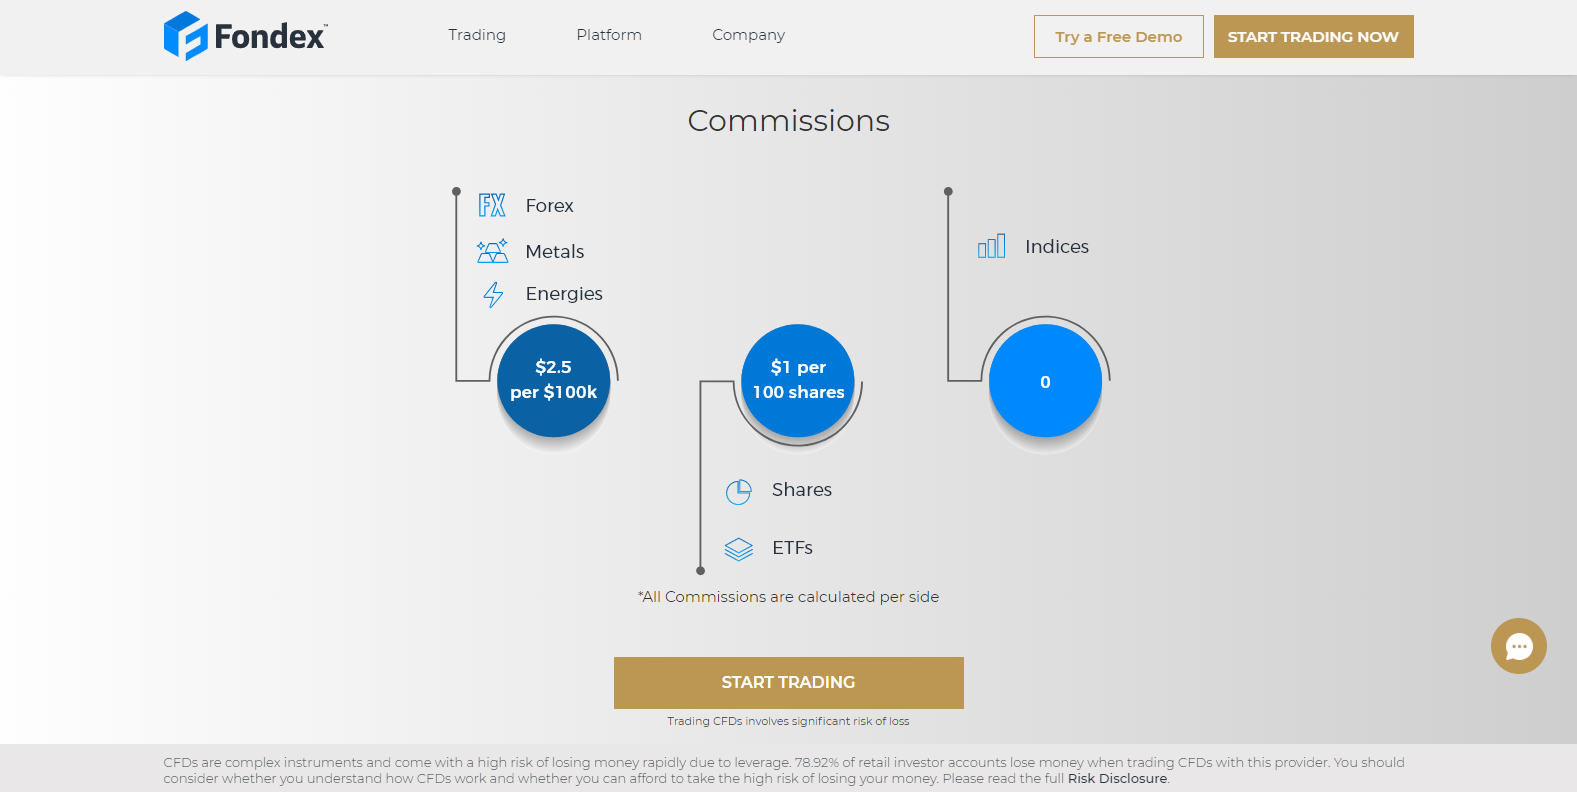The height and width of the screenshot is (792, 1577).
Task: Click the Try a Free Demo button
Action: tap(1118, 37)
